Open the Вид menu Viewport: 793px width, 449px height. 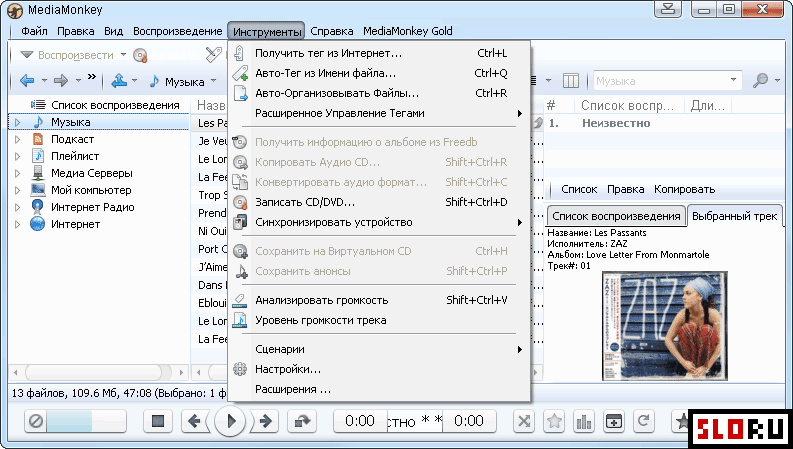coord(113,31)
